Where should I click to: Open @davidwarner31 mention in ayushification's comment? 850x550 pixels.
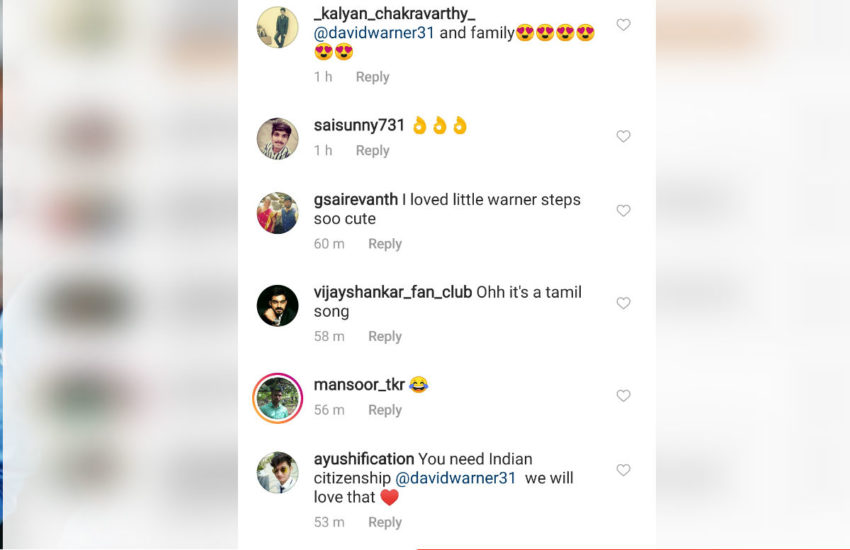tap(455, 478)
